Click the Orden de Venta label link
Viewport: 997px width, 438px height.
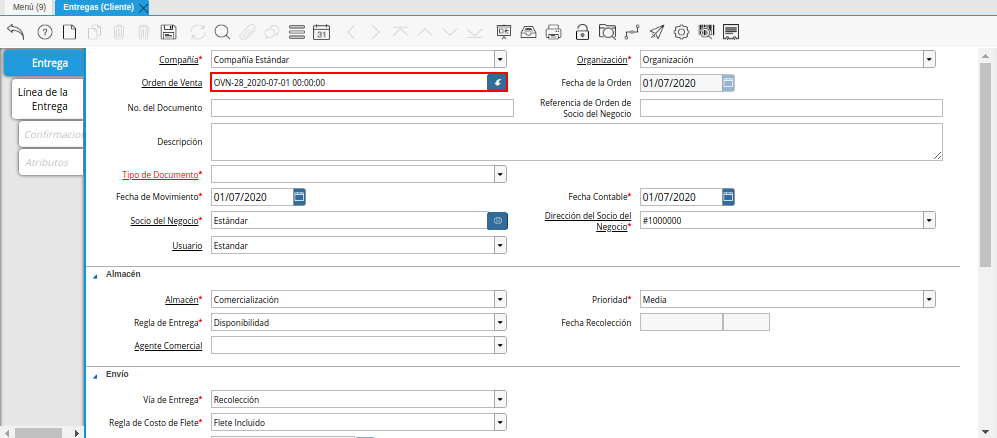pos(172,83)
